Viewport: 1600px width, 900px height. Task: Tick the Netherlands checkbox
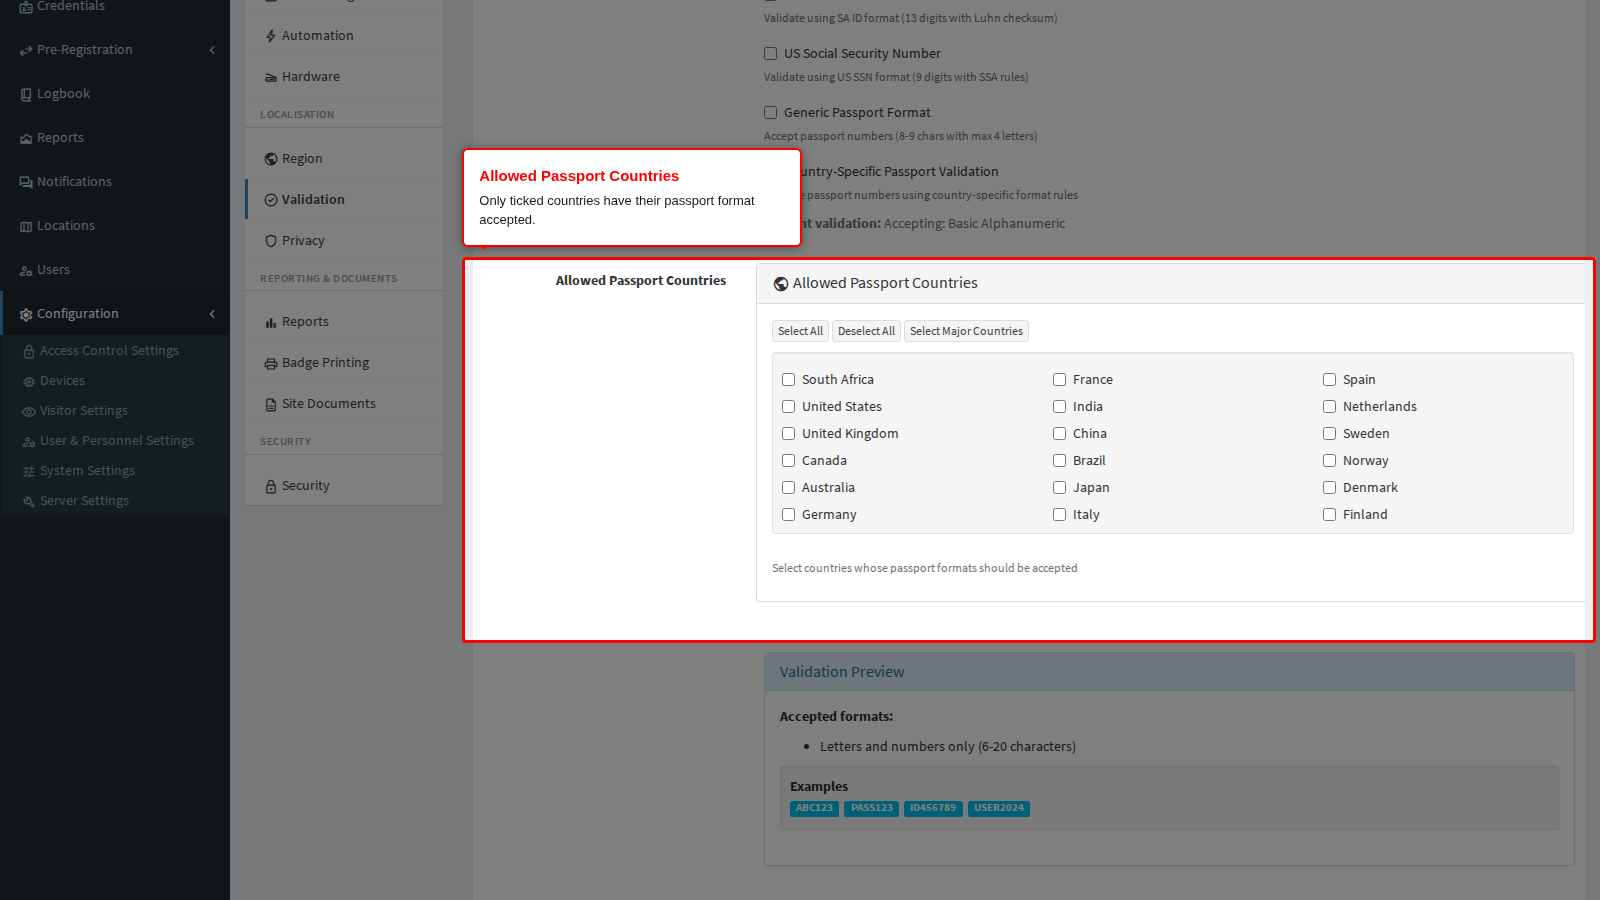[x=1330, y=407]
